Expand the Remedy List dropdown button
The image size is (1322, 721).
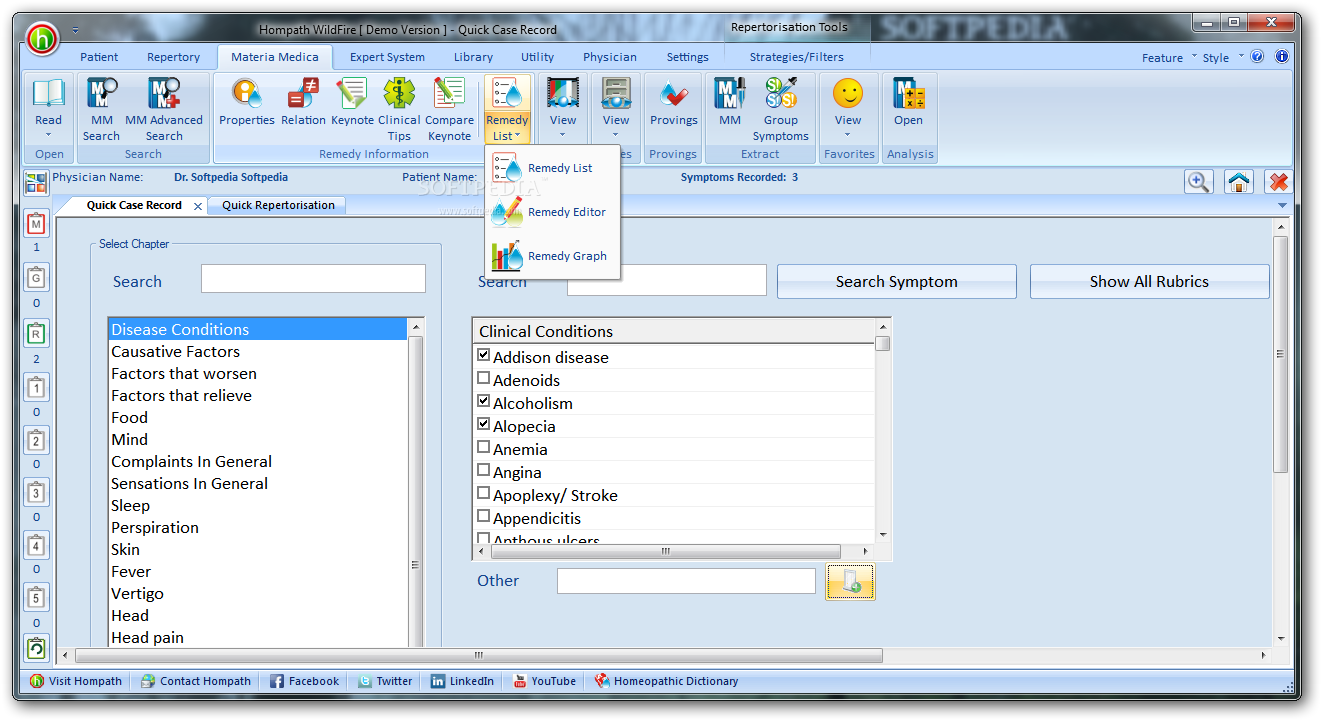(x=507, y=128)
